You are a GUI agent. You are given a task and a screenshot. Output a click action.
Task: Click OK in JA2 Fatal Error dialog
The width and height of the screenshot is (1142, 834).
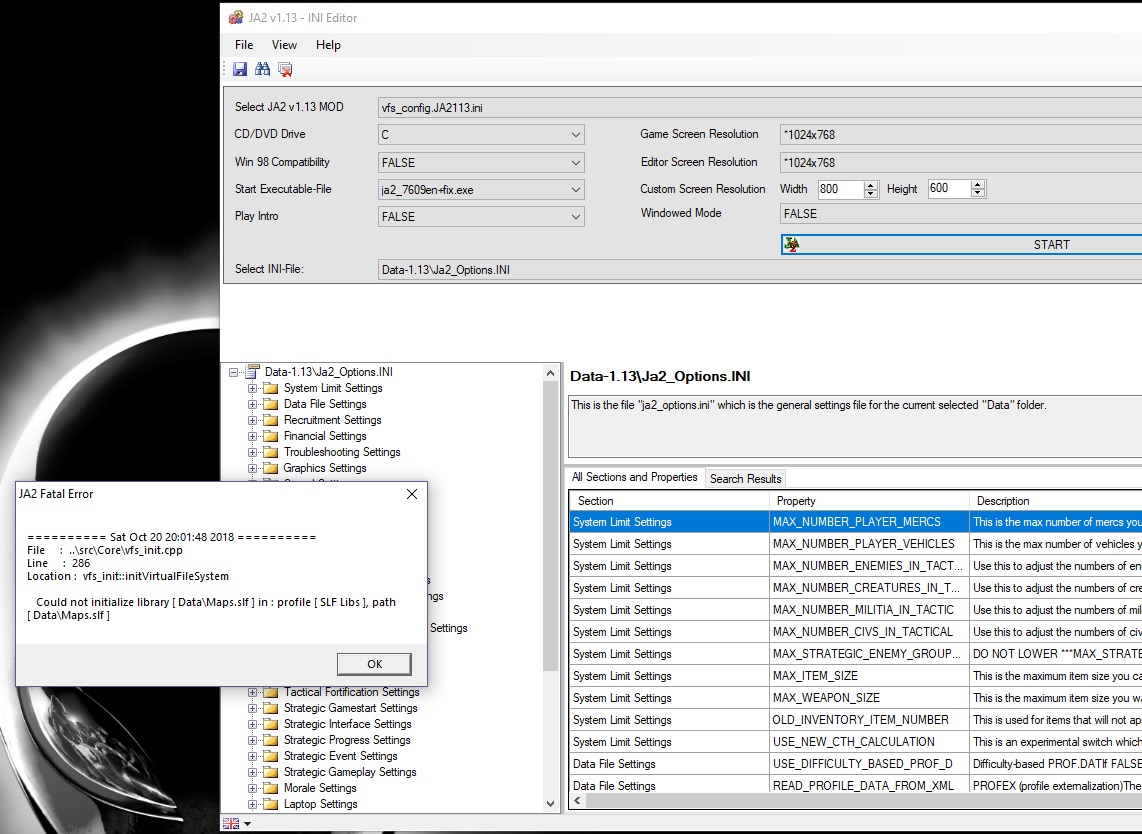(x=374, y=664)
